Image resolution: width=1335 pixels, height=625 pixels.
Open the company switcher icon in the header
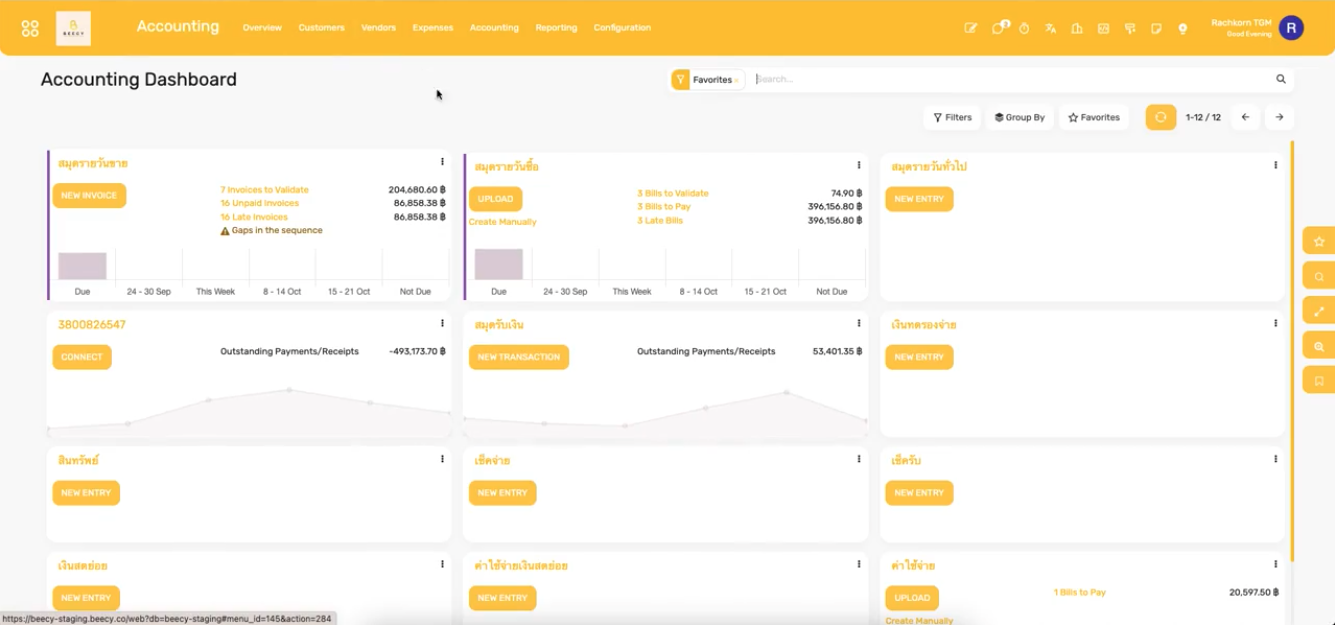[x=1077, y=28]
